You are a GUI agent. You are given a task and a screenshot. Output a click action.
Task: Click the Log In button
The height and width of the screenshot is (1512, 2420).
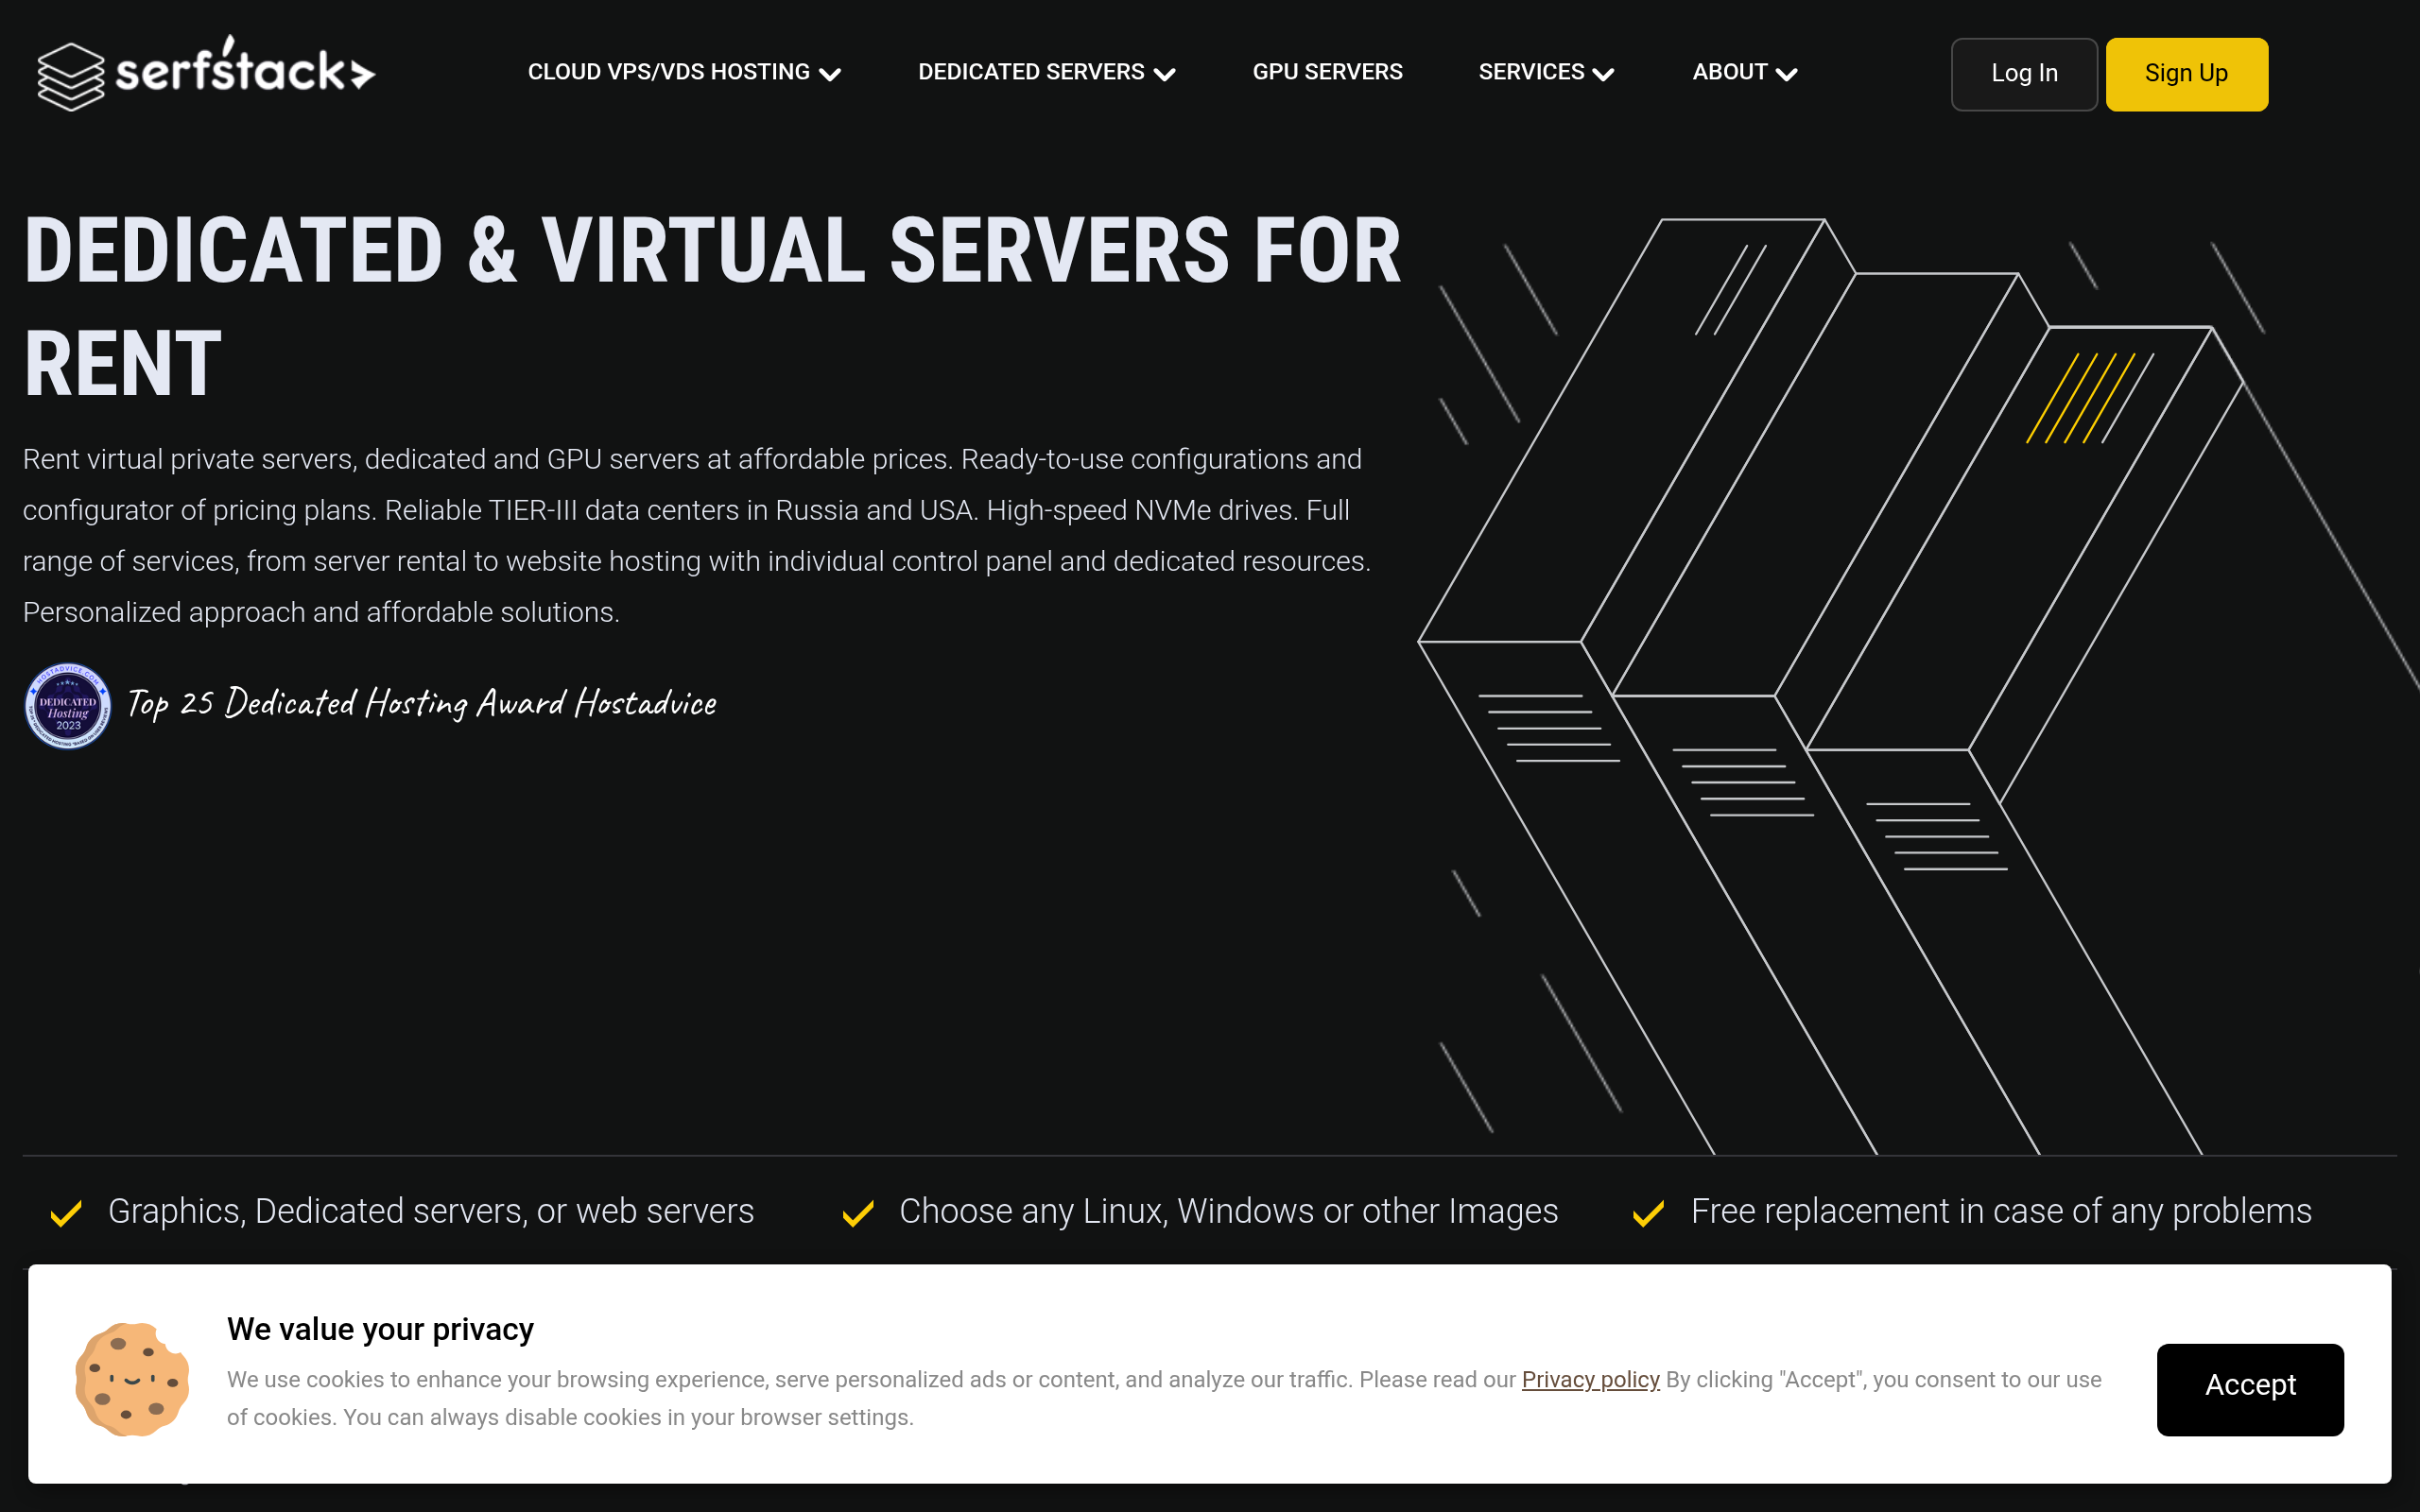[x=2024, y=74]
